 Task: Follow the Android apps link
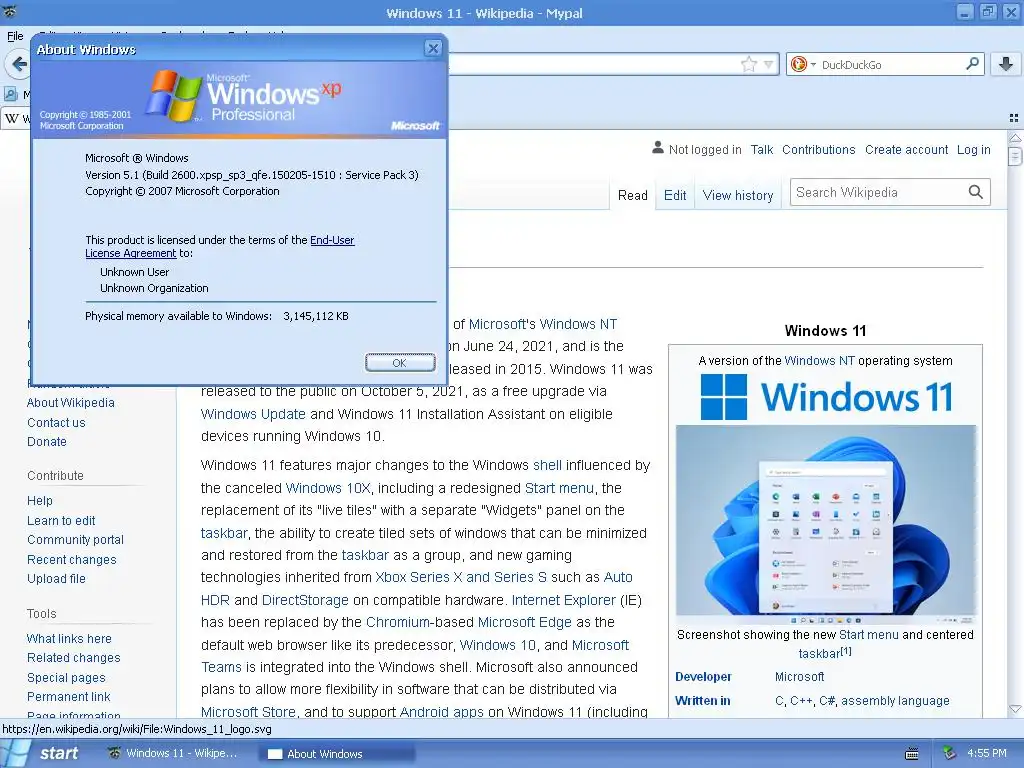click(x=441, y=712)
